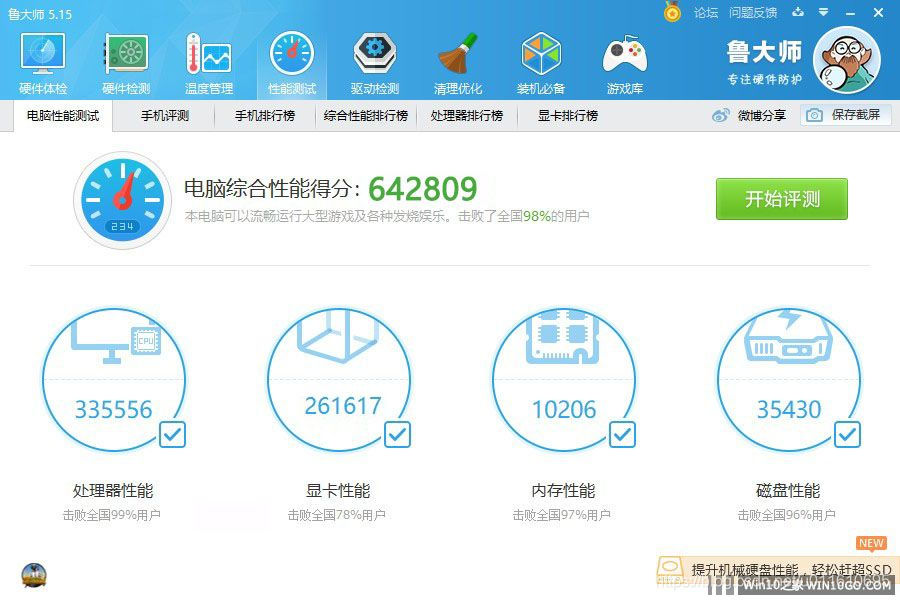Click the 保存截屏 button

coord(847,115)
